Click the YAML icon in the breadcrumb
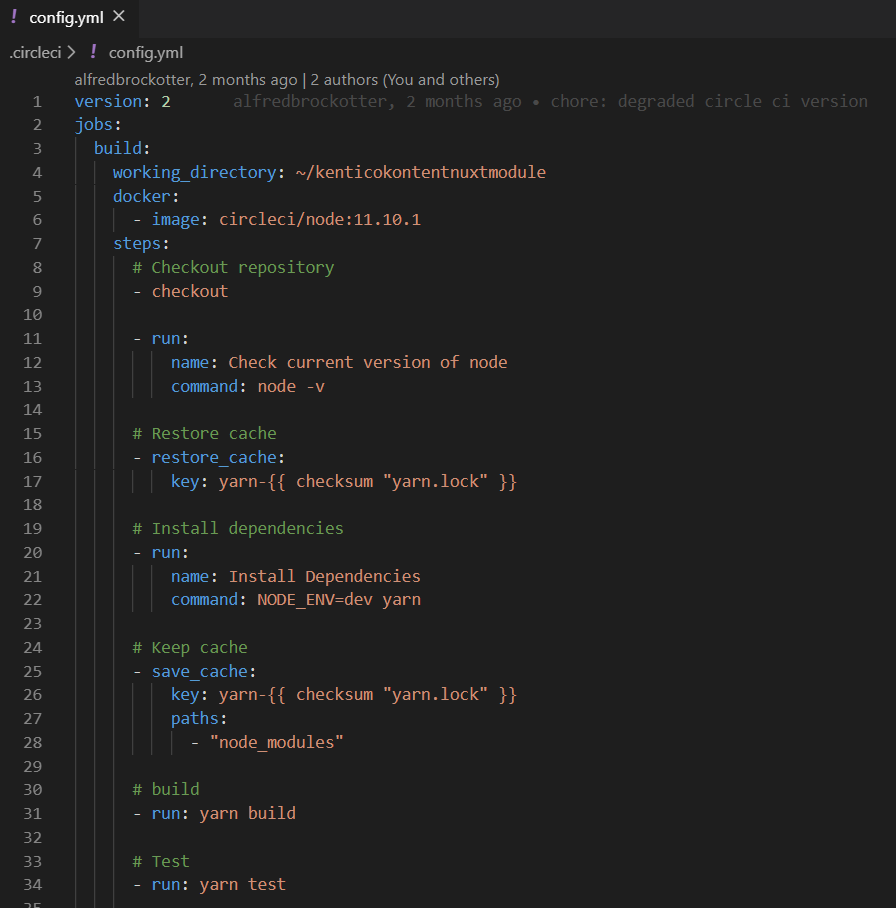Image resolution: width=896 pixels, height=908 pixels. pos(93,52)
